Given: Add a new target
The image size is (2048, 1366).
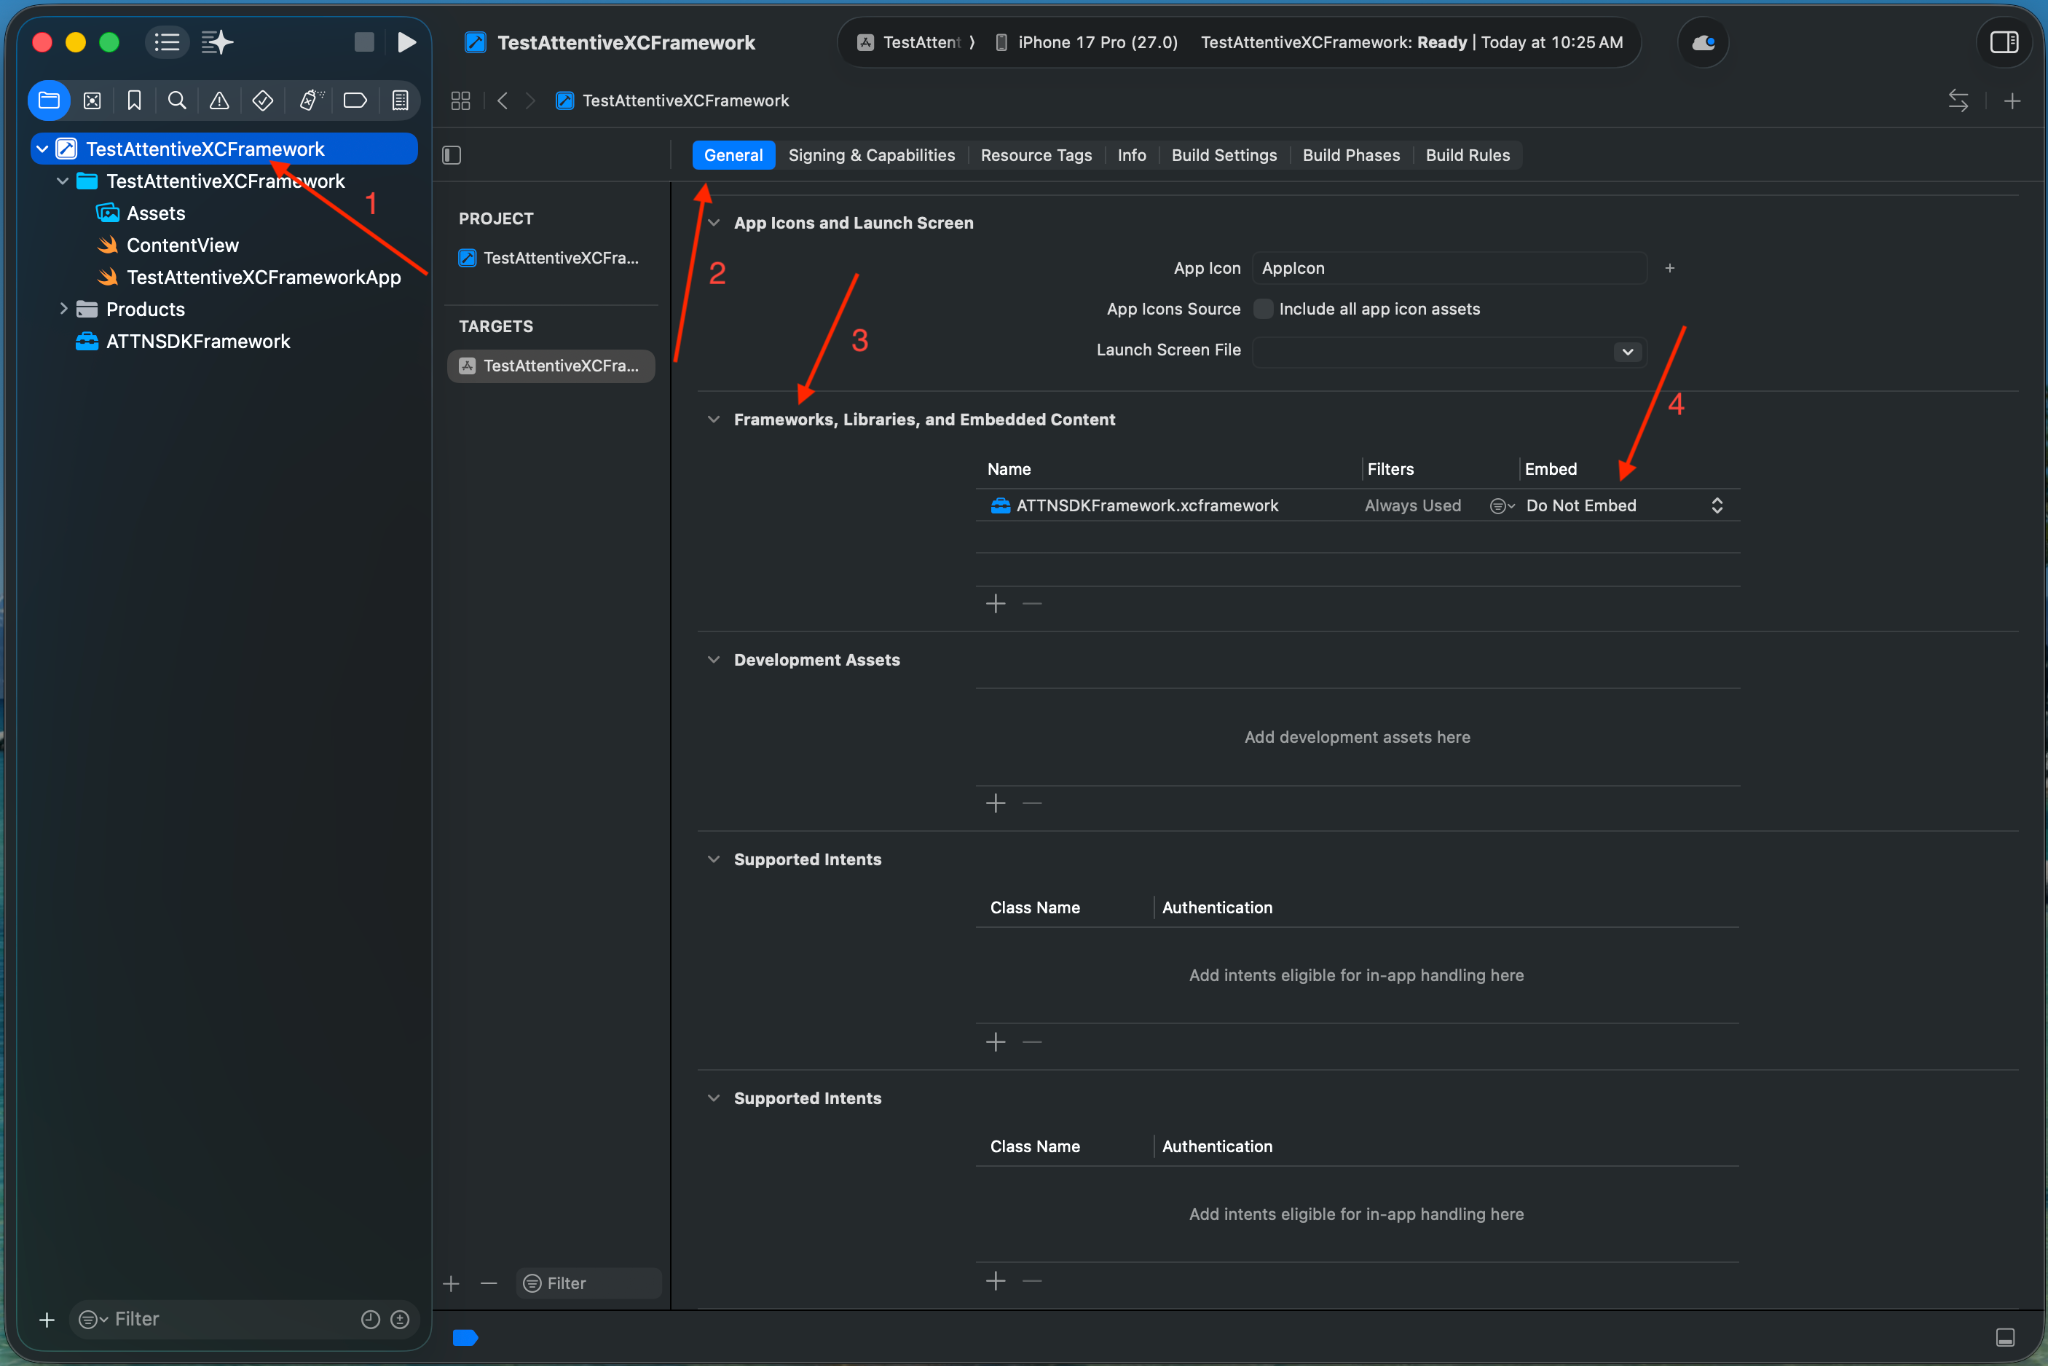Looking at the screenshot, I should pyautogui.click(x=452, y=1284).
